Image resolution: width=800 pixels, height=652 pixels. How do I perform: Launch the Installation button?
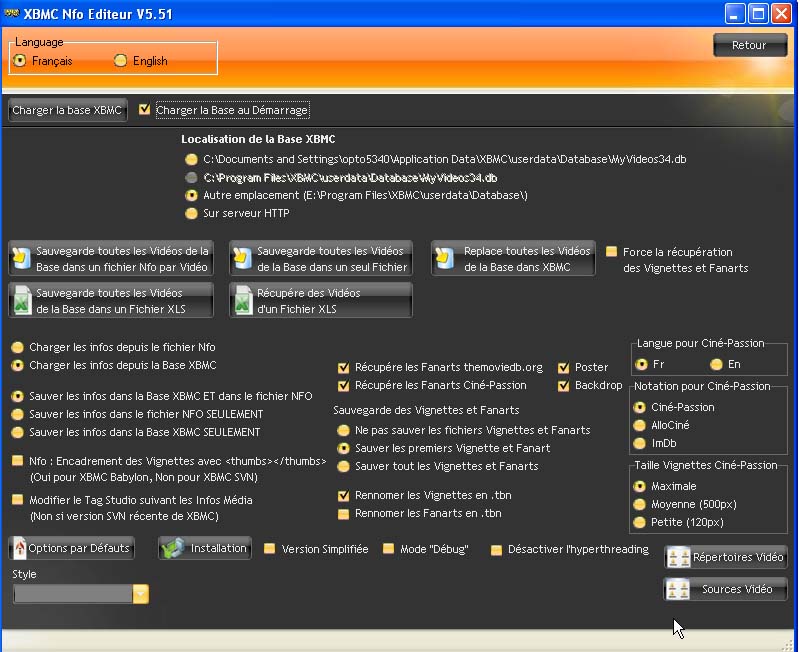pyautogui.click(x=205, y=548)
